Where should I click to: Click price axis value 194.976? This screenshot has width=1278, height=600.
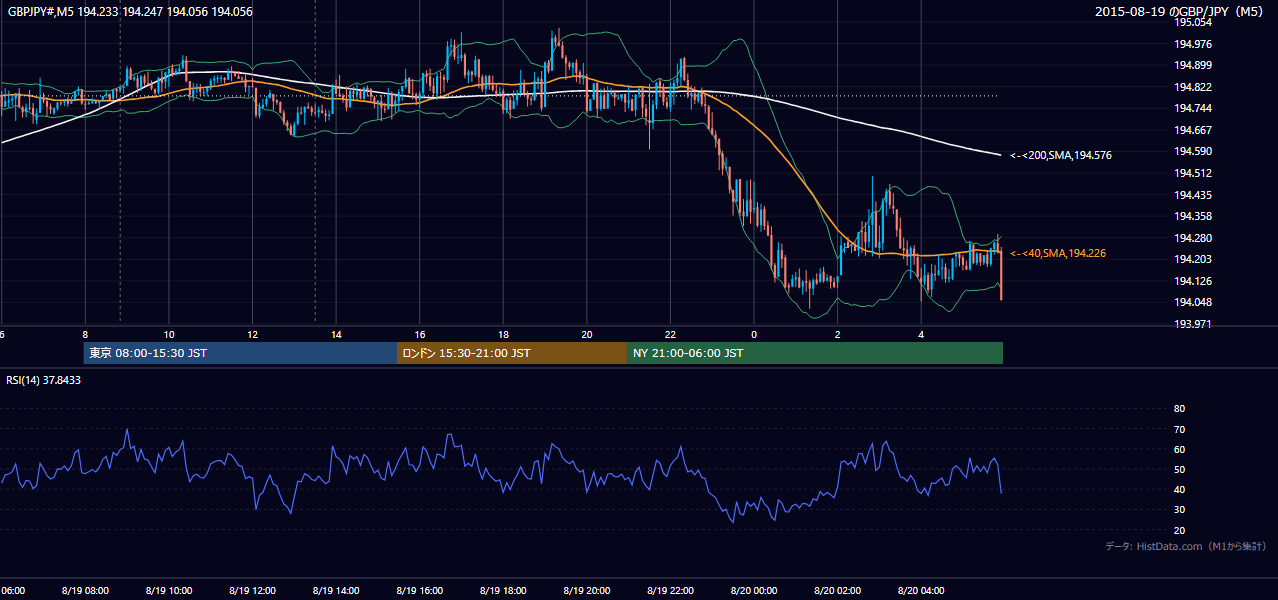coord(1194,43)
